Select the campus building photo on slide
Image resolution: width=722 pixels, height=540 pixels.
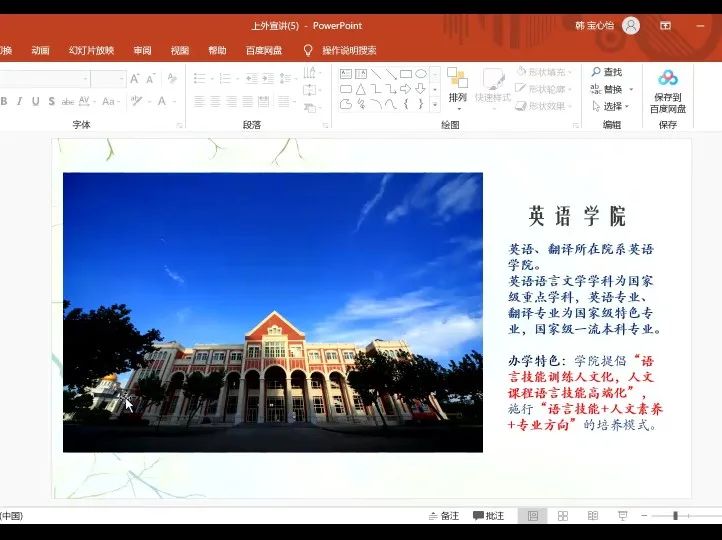point(272,312)
